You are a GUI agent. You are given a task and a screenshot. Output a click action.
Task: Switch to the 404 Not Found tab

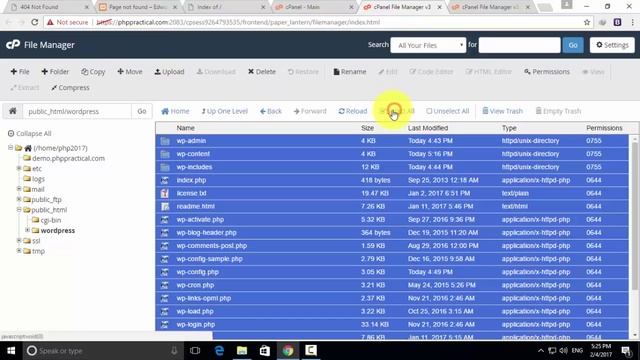click(x=50, y=7)
